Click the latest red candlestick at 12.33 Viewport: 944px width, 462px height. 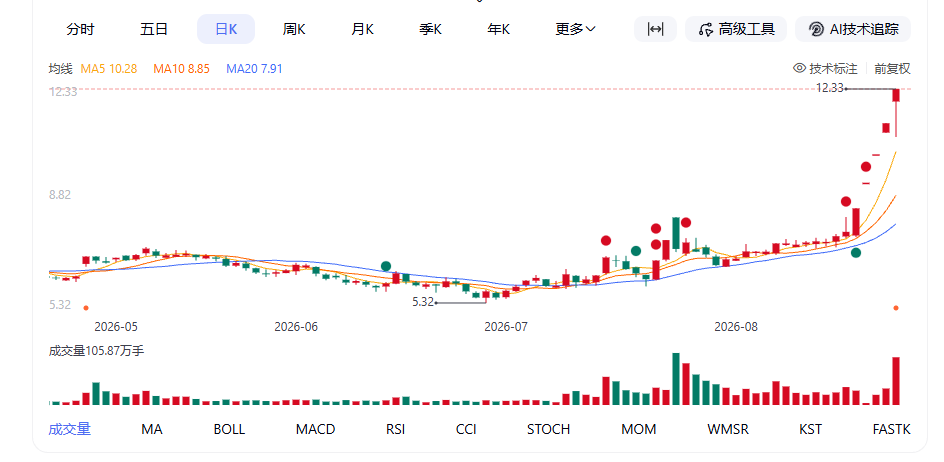(x=896, y=113)
